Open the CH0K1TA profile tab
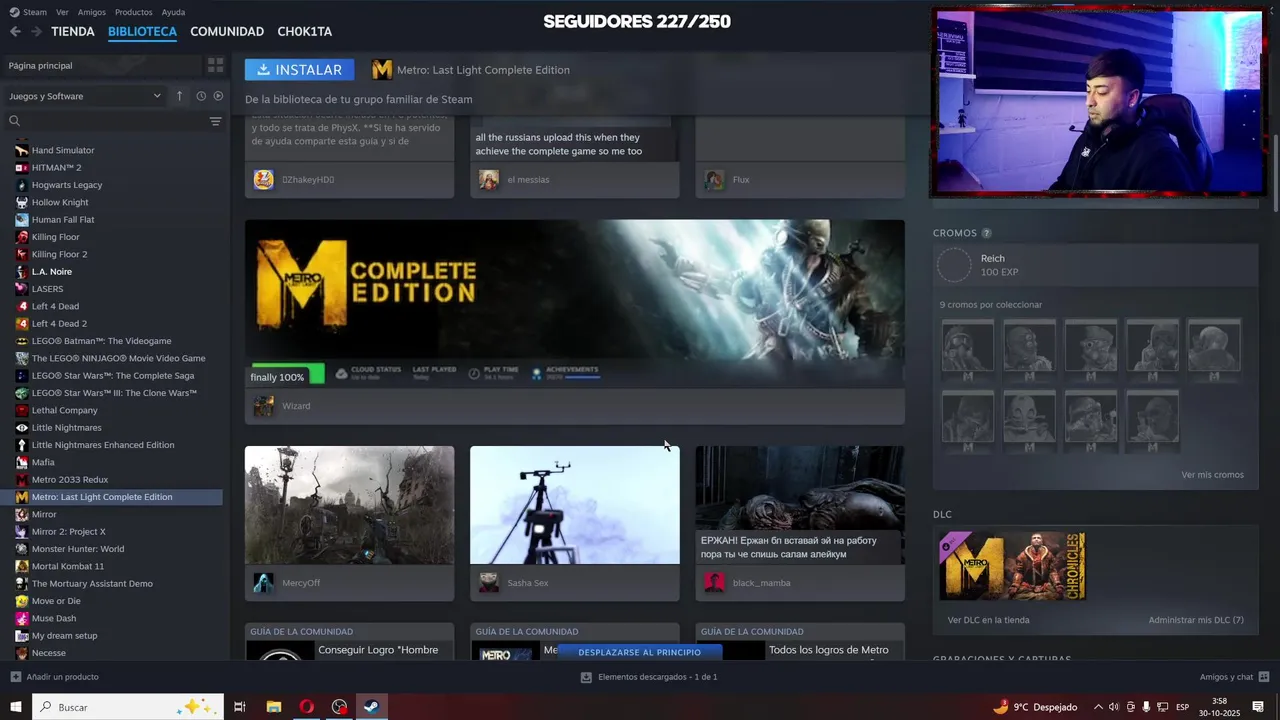This screenshot has width=1280, height=720. (304, 32)
